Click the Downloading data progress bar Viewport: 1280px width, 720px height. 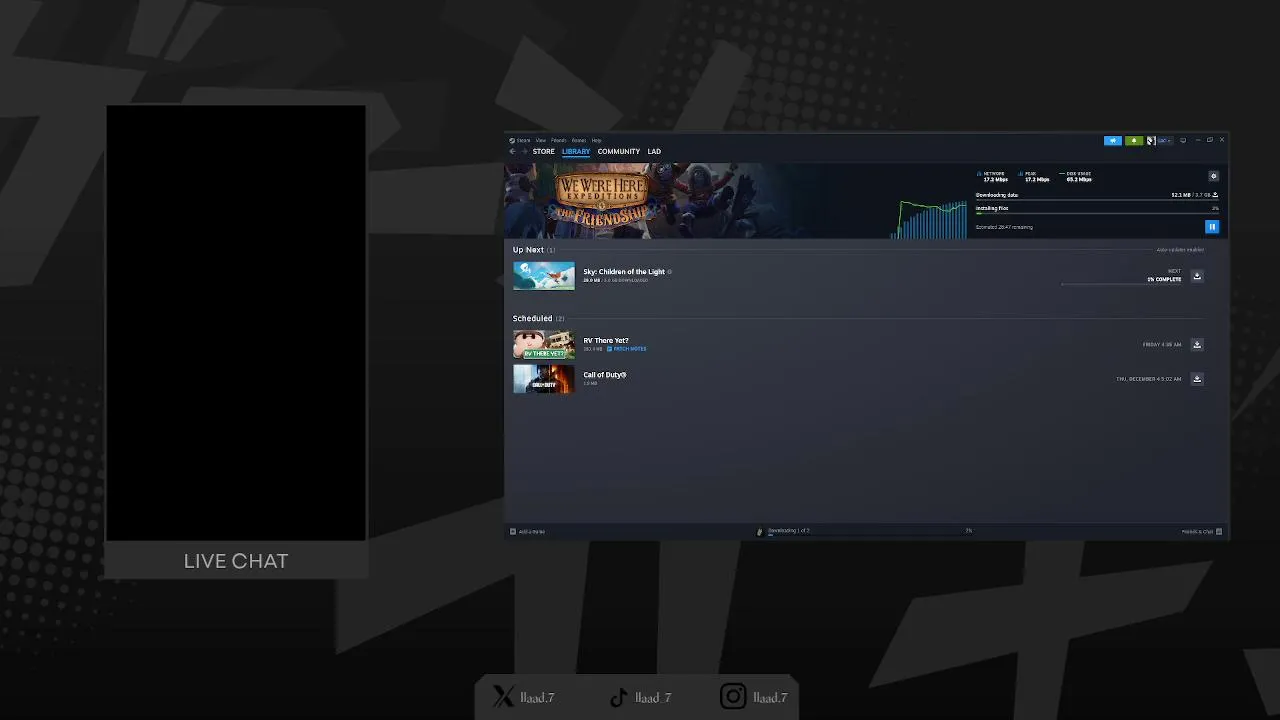pyautogui.click(x=1097, y=200)
